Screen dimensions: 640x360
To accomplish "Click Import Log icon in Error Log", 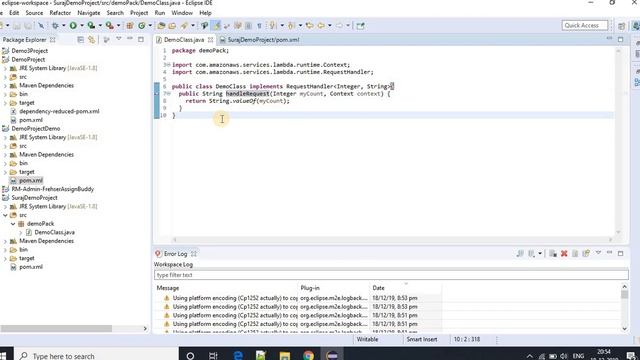I will [531, 253].
